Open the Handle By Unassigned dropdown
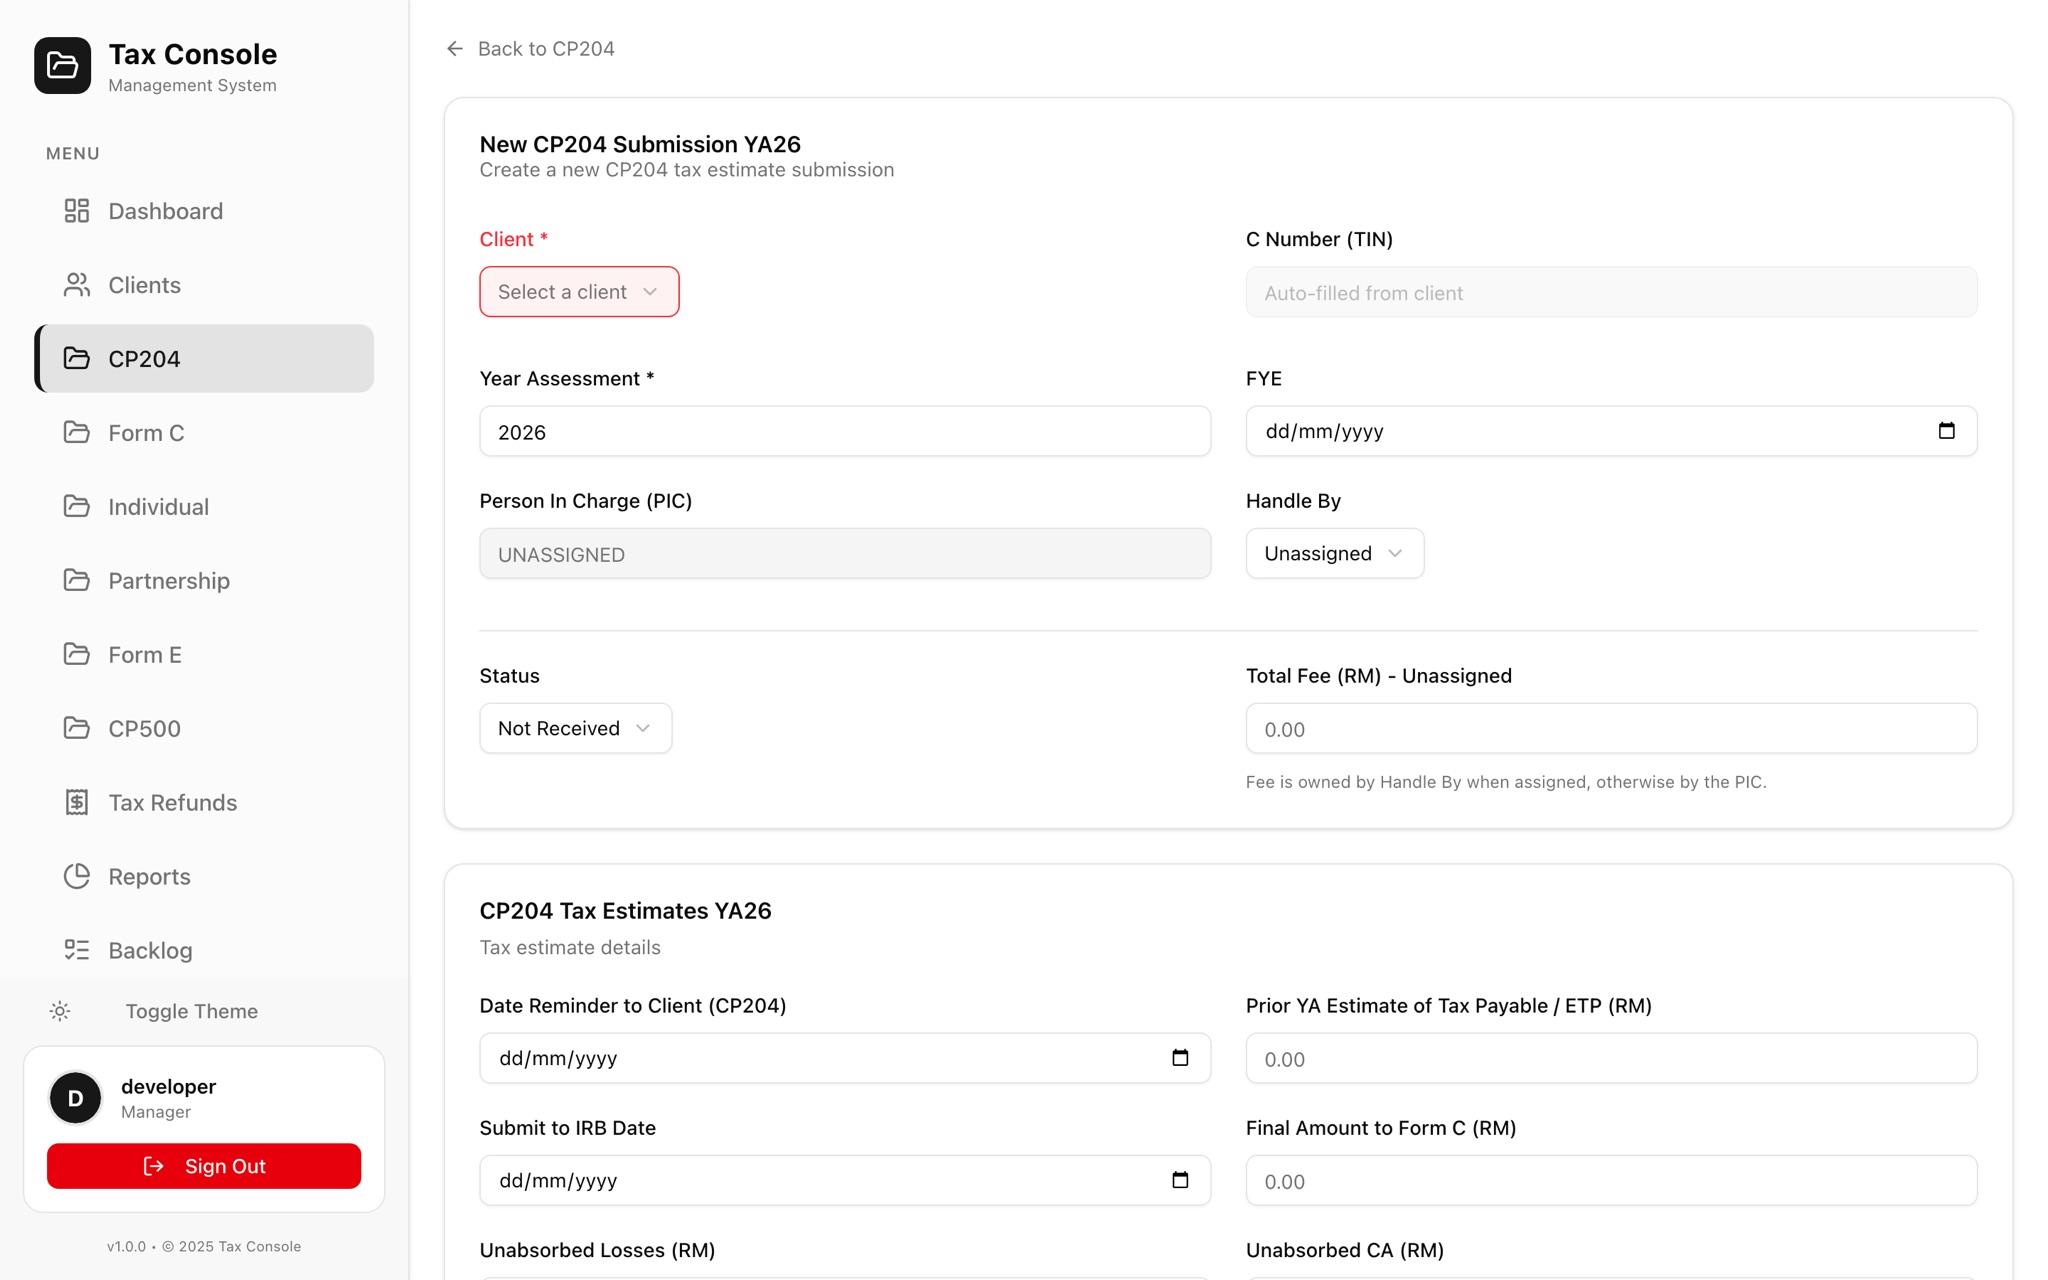Screen dimensions: 2048x1280 tap(1335, 554)
